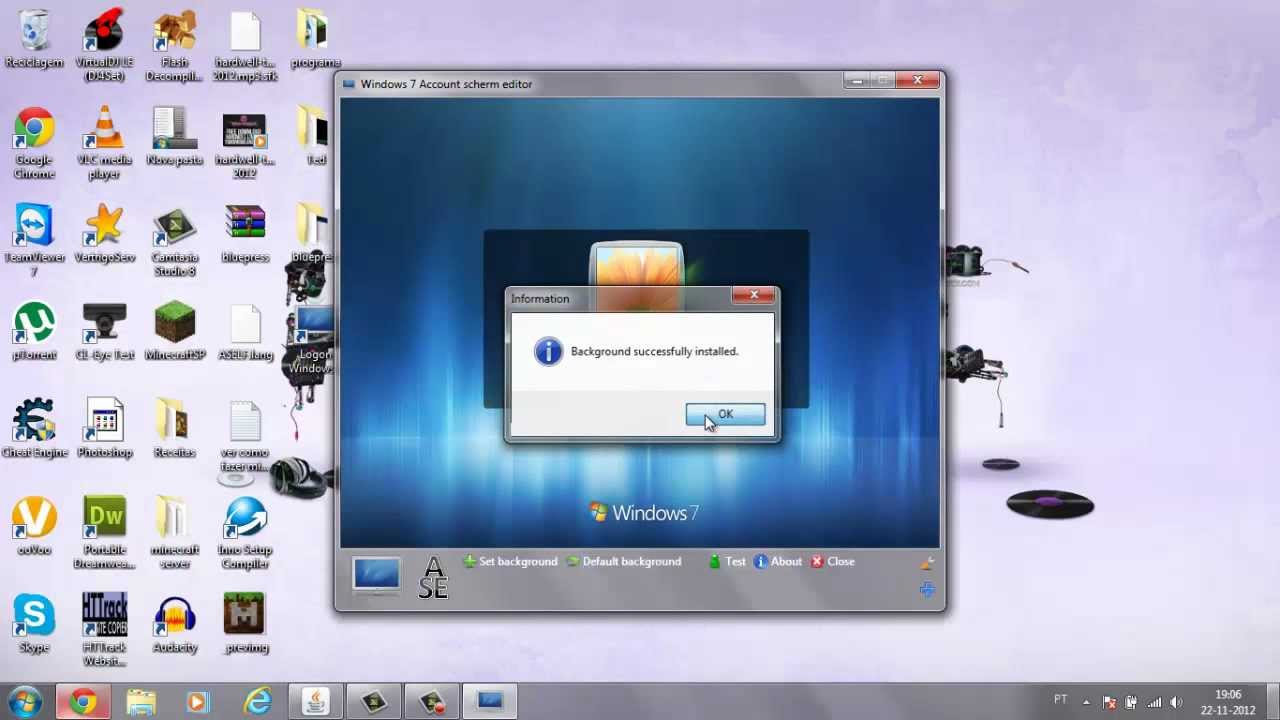Open bluepress archive icon
Screen dimensions: 1280x720
tap(245, 235)
